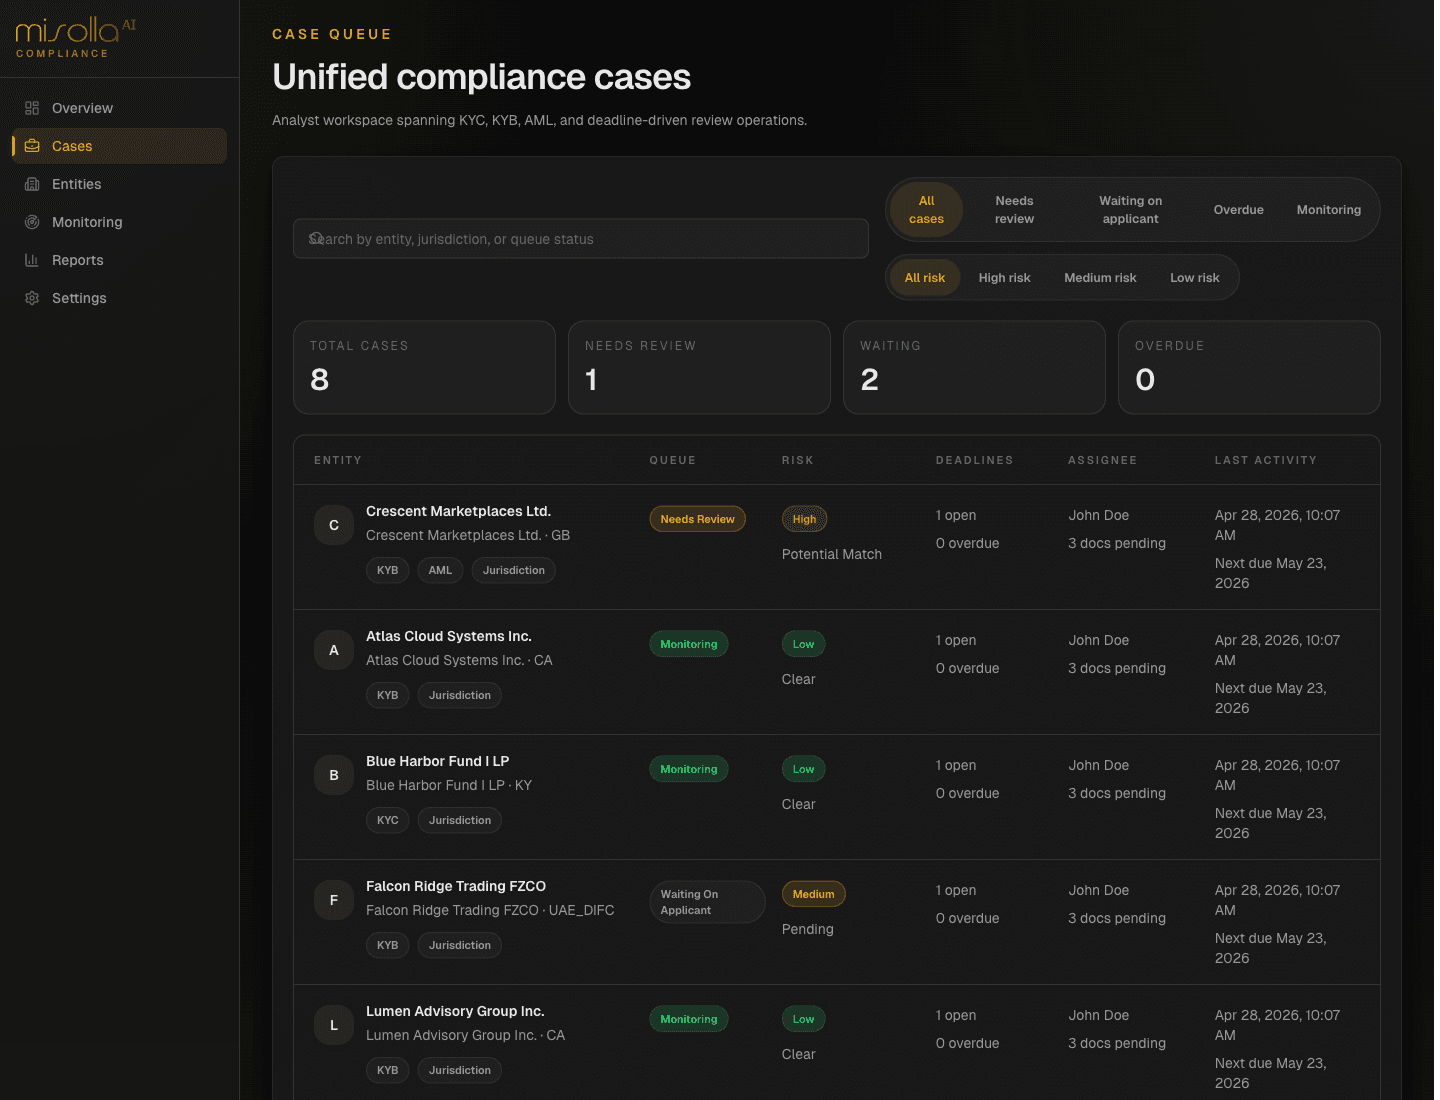Select the All risk filter
The image size is (1440, 1100).
coord(924,278)
